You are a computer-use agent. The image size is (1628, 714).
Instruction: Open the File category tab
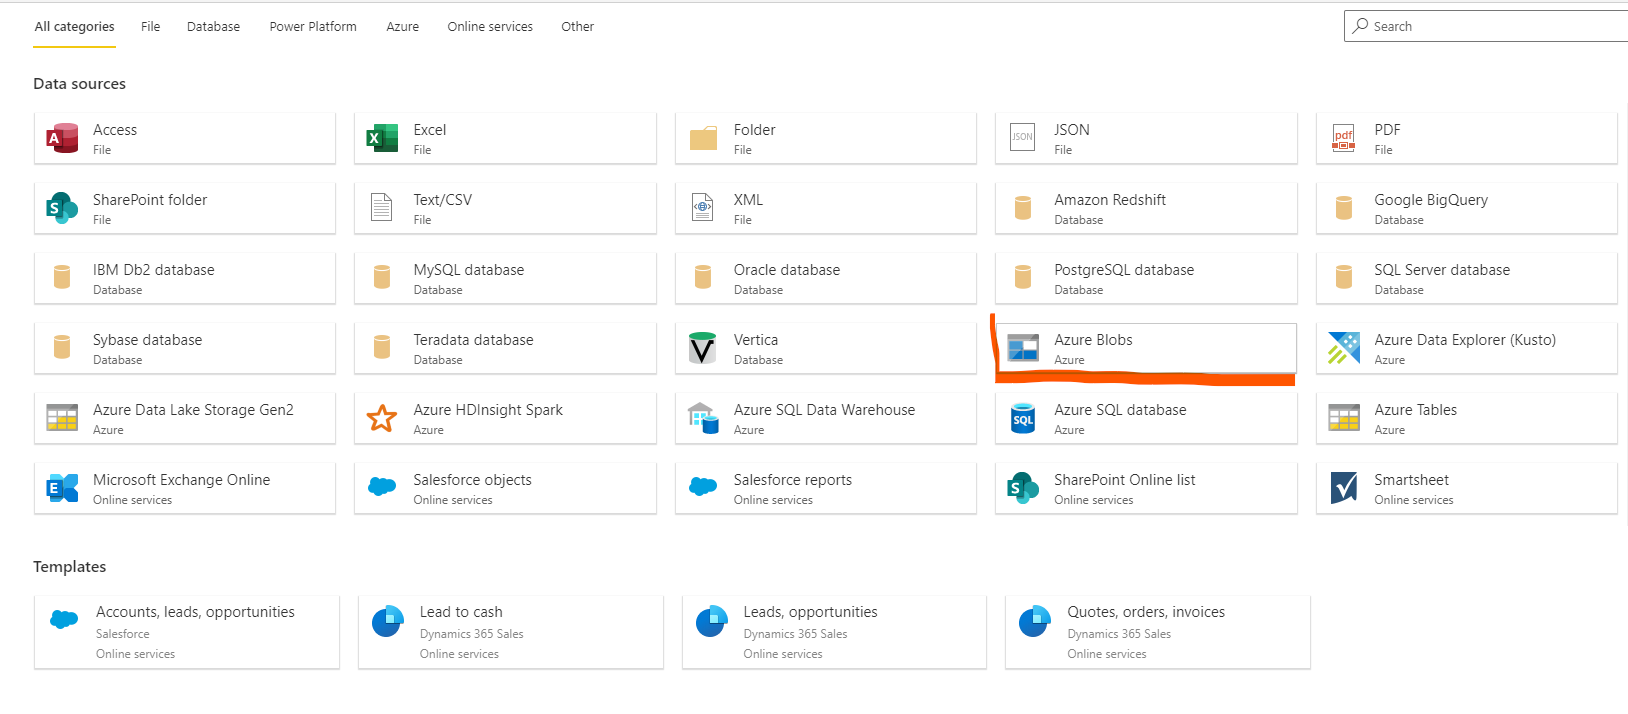point(150,27)
